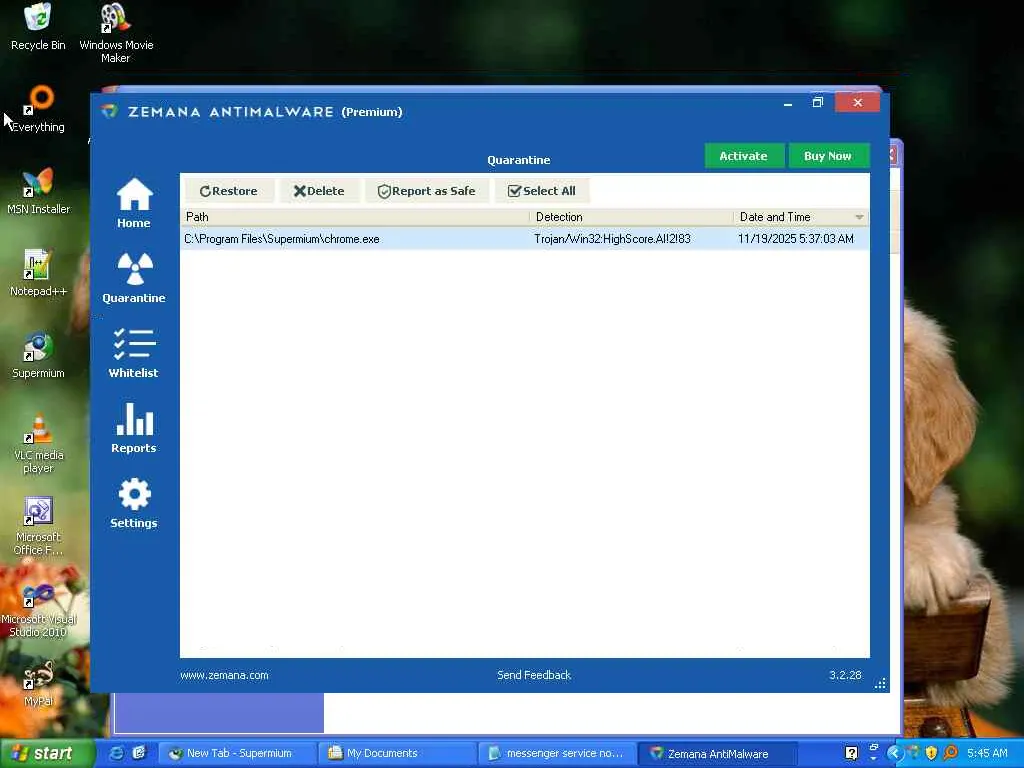The height and width of the screenshot is (768, 1024).
Task: Select Microsoft Office desktop shortcut
Action: 38,526
